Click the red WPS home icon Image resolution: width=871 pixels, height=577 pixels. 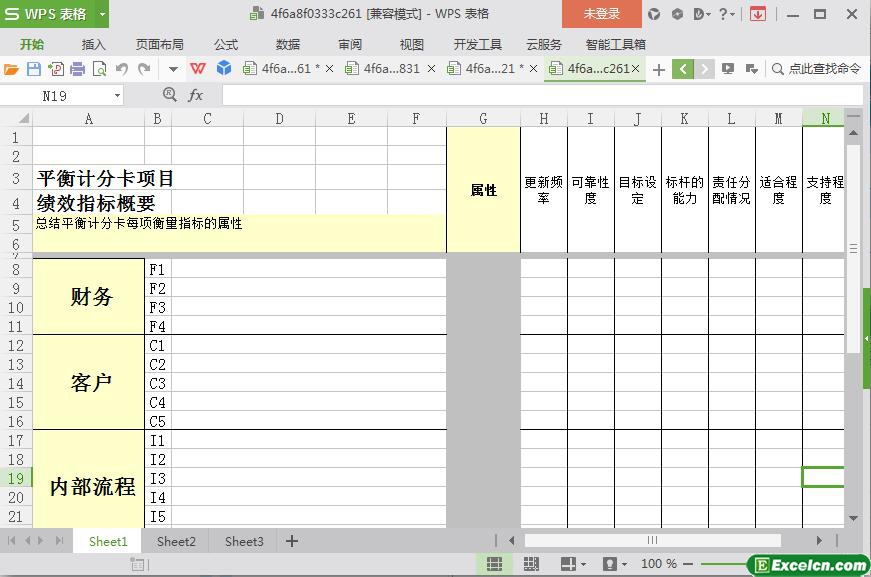198,69
